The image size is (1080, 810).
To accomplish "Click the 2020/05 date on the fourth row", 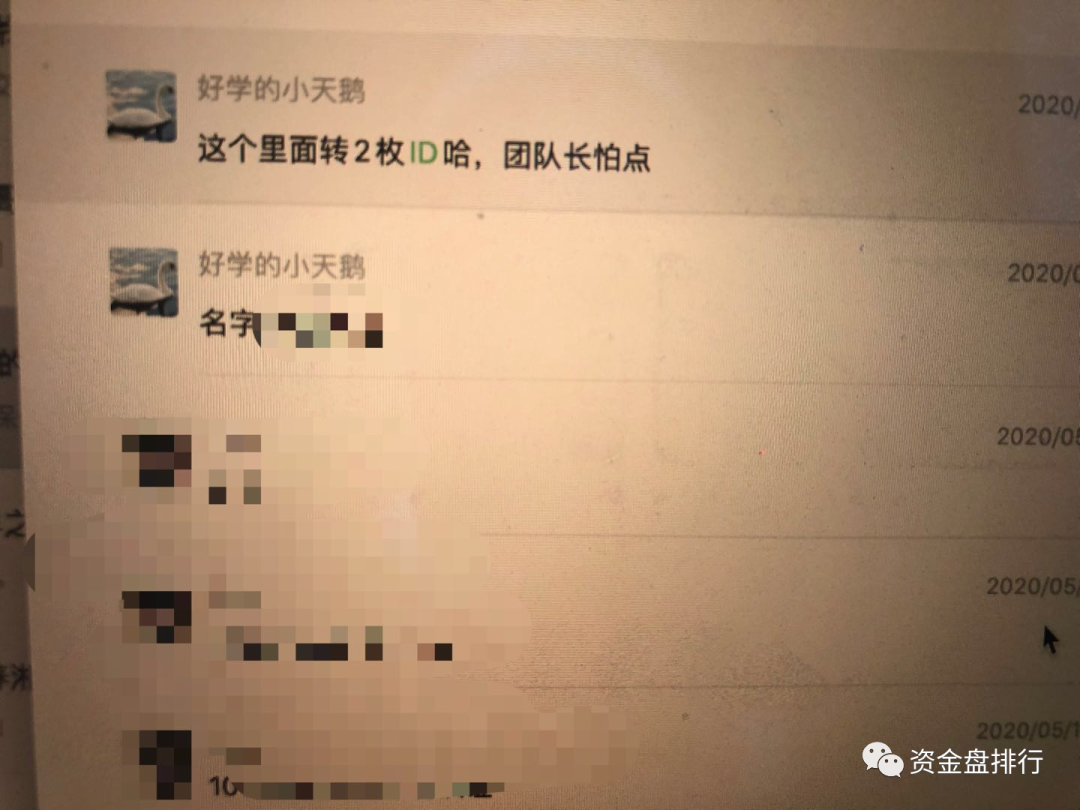I will coord(1032,586).
